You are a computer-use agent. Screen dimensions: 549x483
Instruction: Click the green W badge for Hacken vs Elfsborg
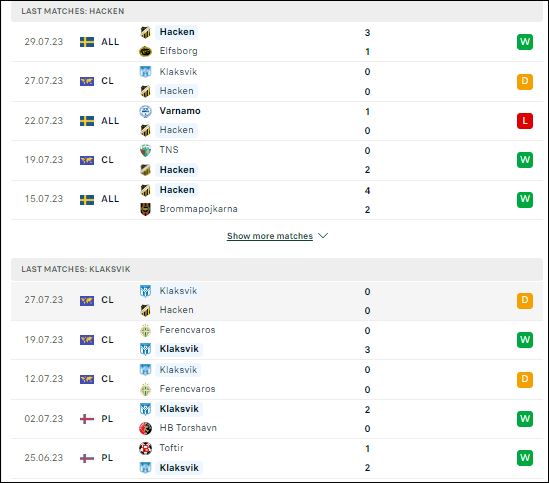coord(524,42)
